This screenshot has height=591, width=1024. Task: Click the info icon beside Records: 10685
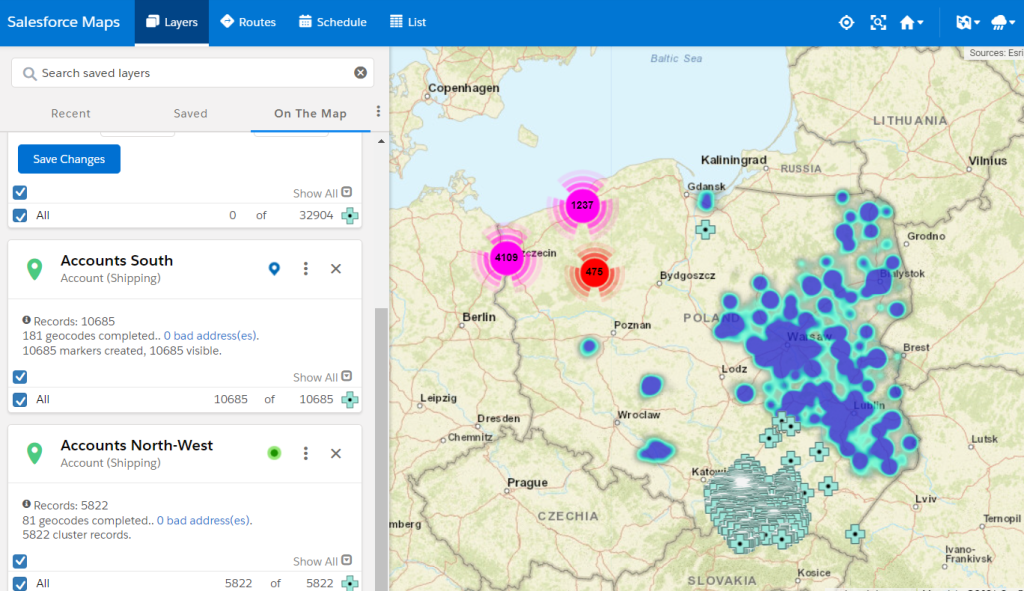tap(26, 320)
